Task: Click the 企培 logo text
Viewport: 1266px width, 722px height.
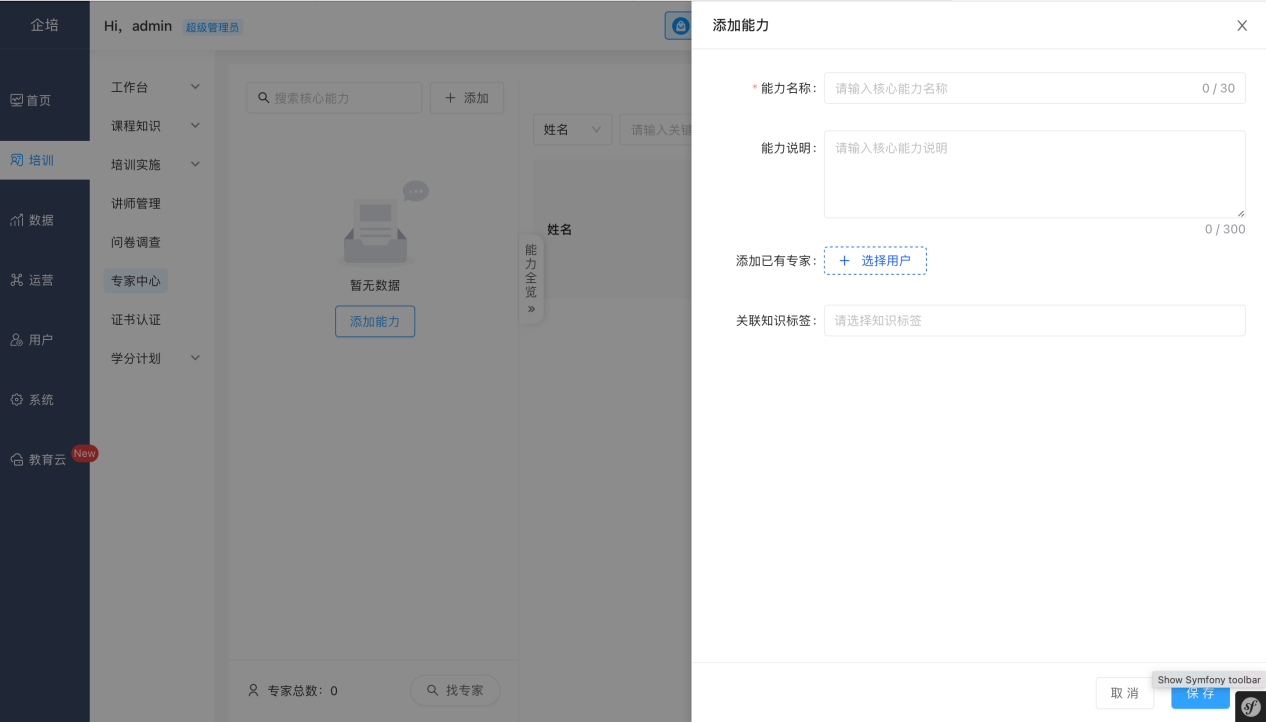Action: click(44, 25)
